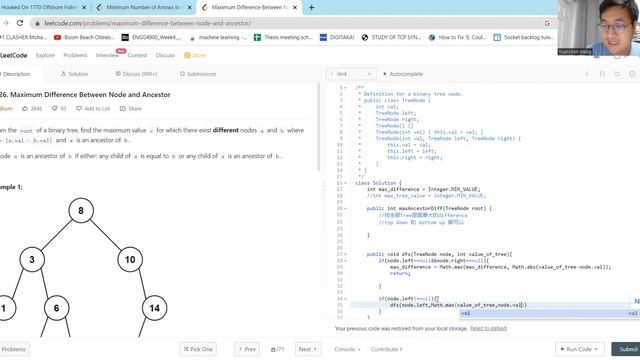Collapse the if block fold at line 28

345,260
